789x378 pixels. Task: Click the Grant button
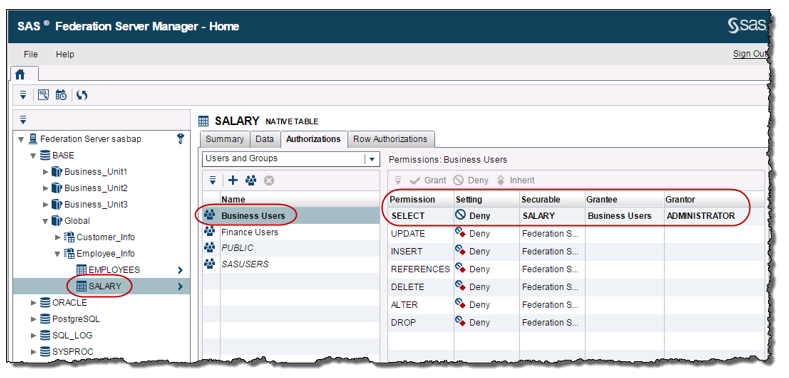(428, 180)
